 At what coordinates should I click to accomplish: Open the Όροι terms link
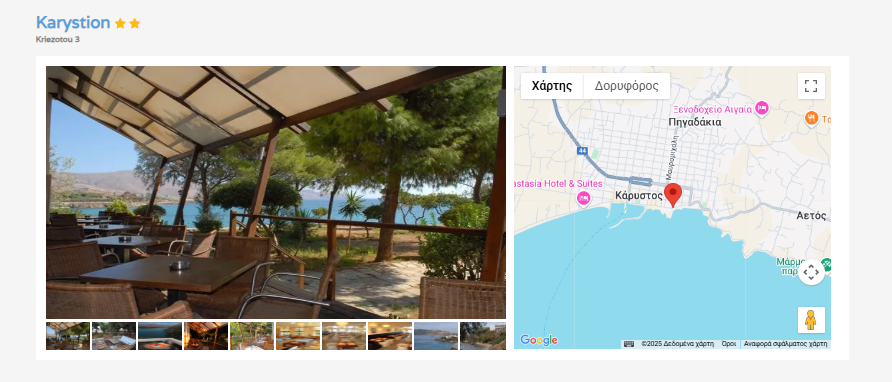[729, 344]
